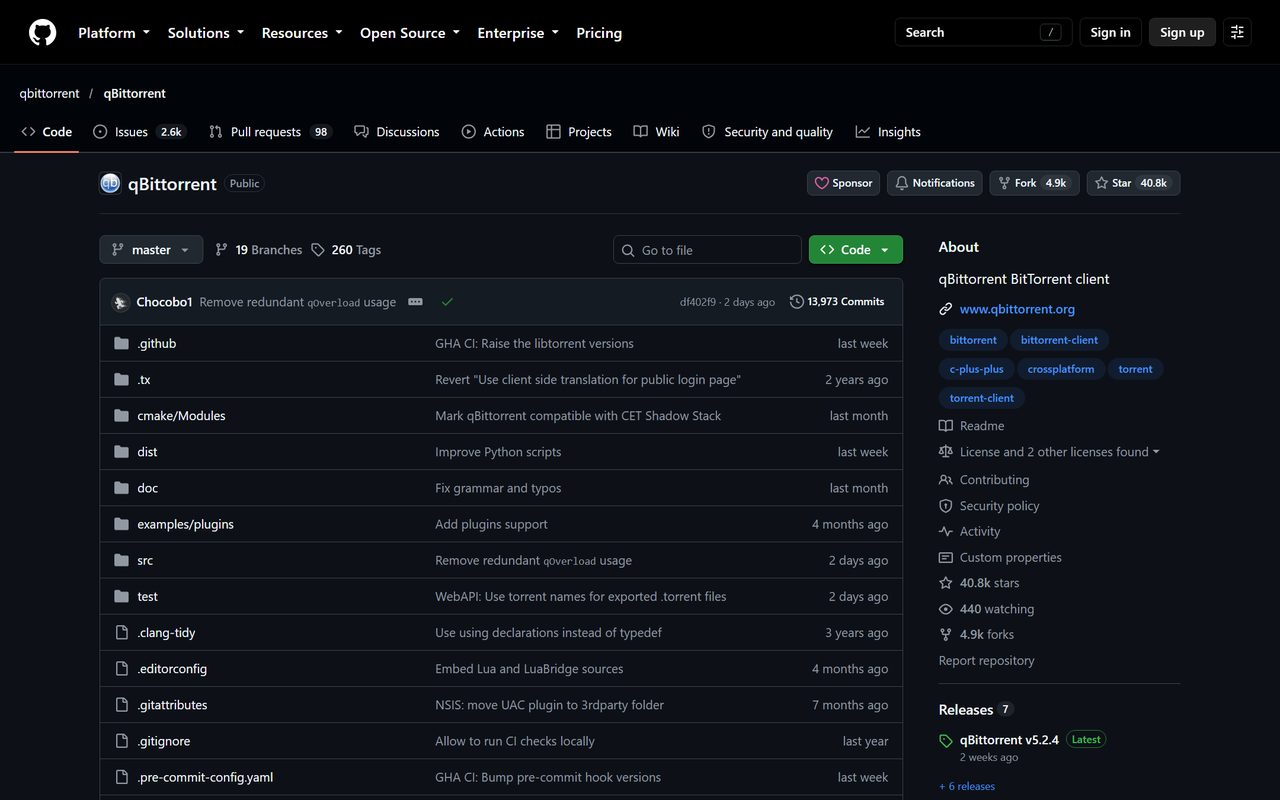1280x800 pixels.
Task: Open the Platform dropdown menu
Action: [x=114, y=33]
